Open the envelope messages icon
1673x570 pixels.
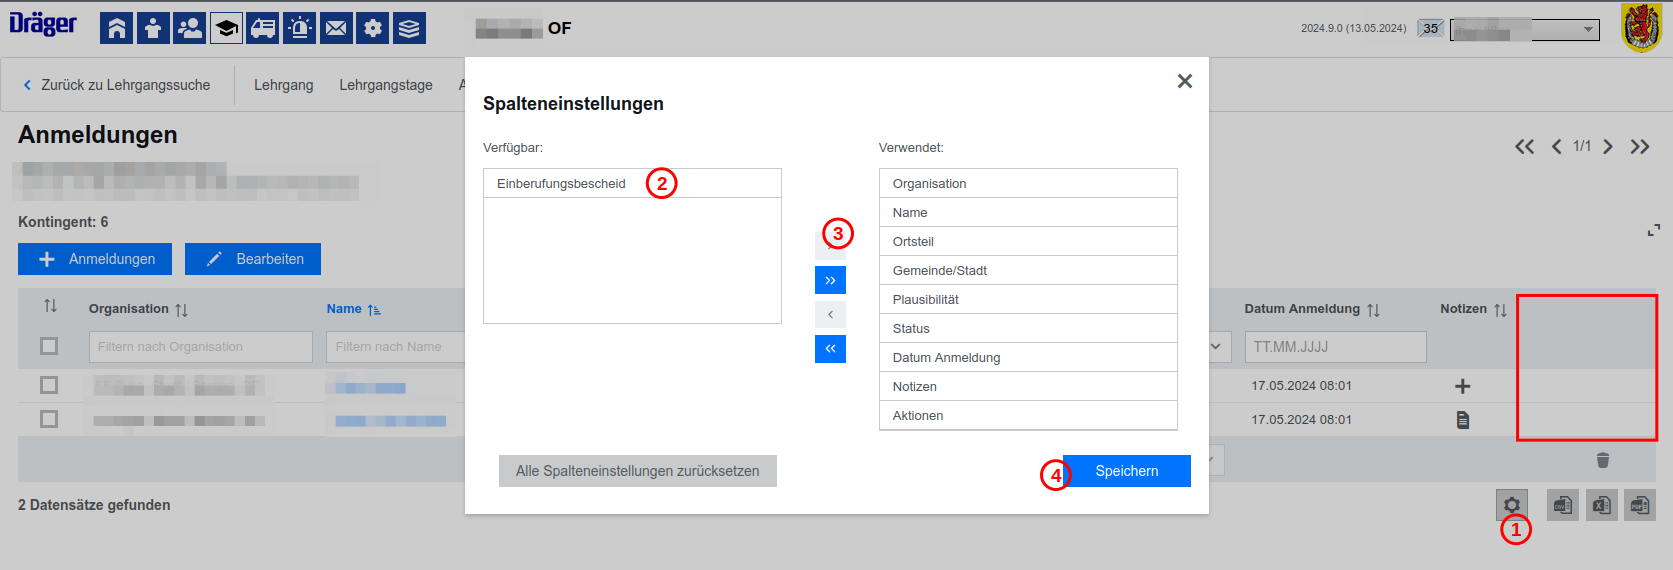pos(336,28)
